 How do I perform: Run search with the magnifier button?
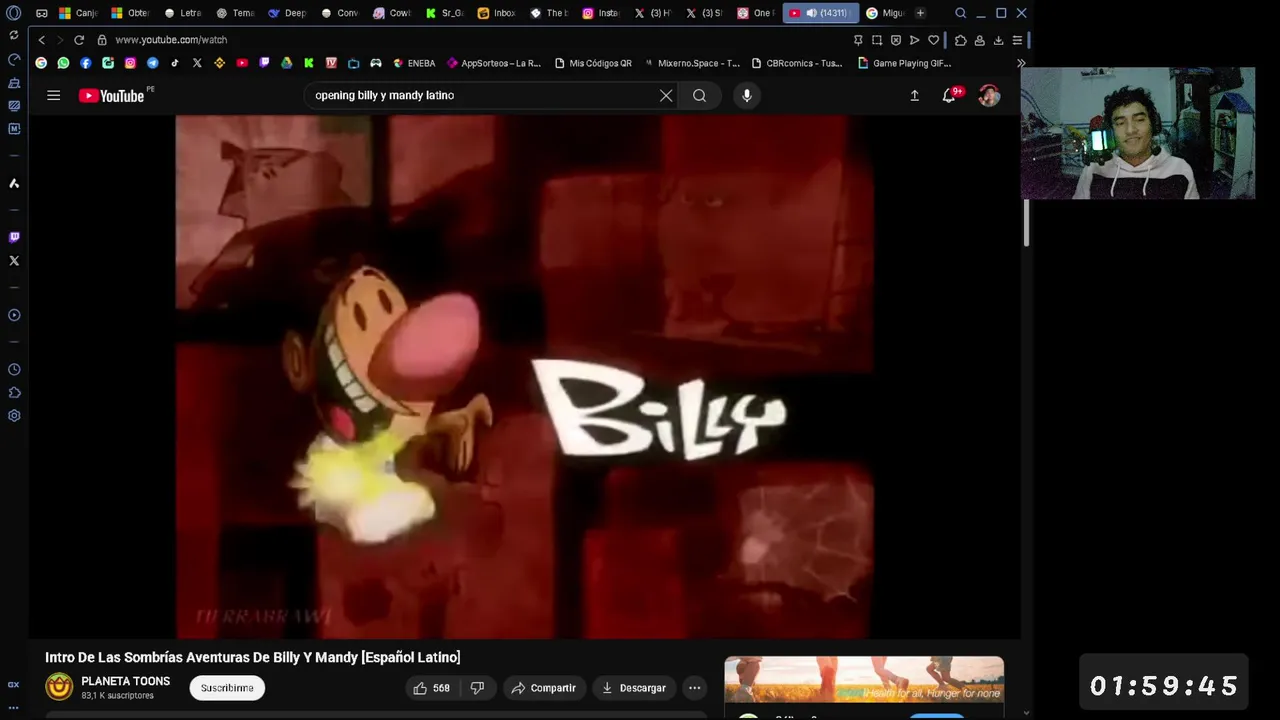click(x=699, y=95)
